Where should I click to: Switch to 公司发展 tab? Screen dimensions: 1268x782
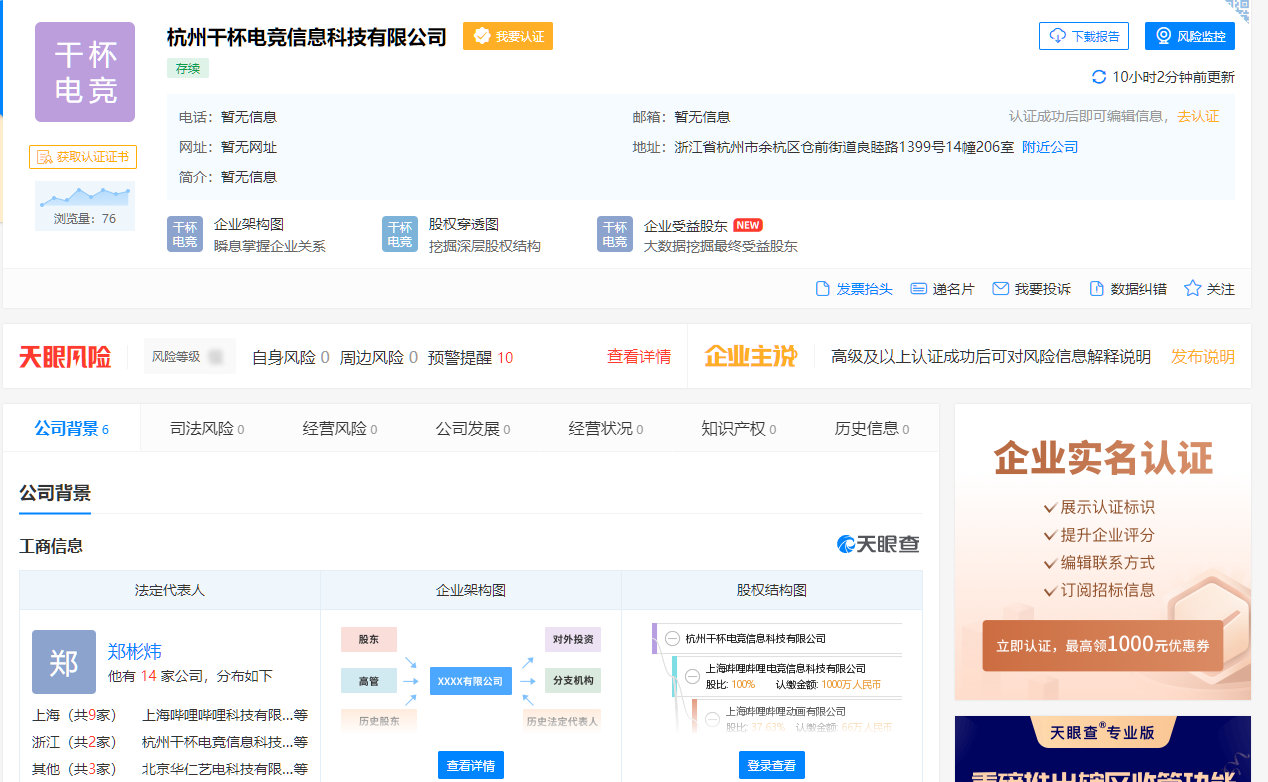point(473,429)
